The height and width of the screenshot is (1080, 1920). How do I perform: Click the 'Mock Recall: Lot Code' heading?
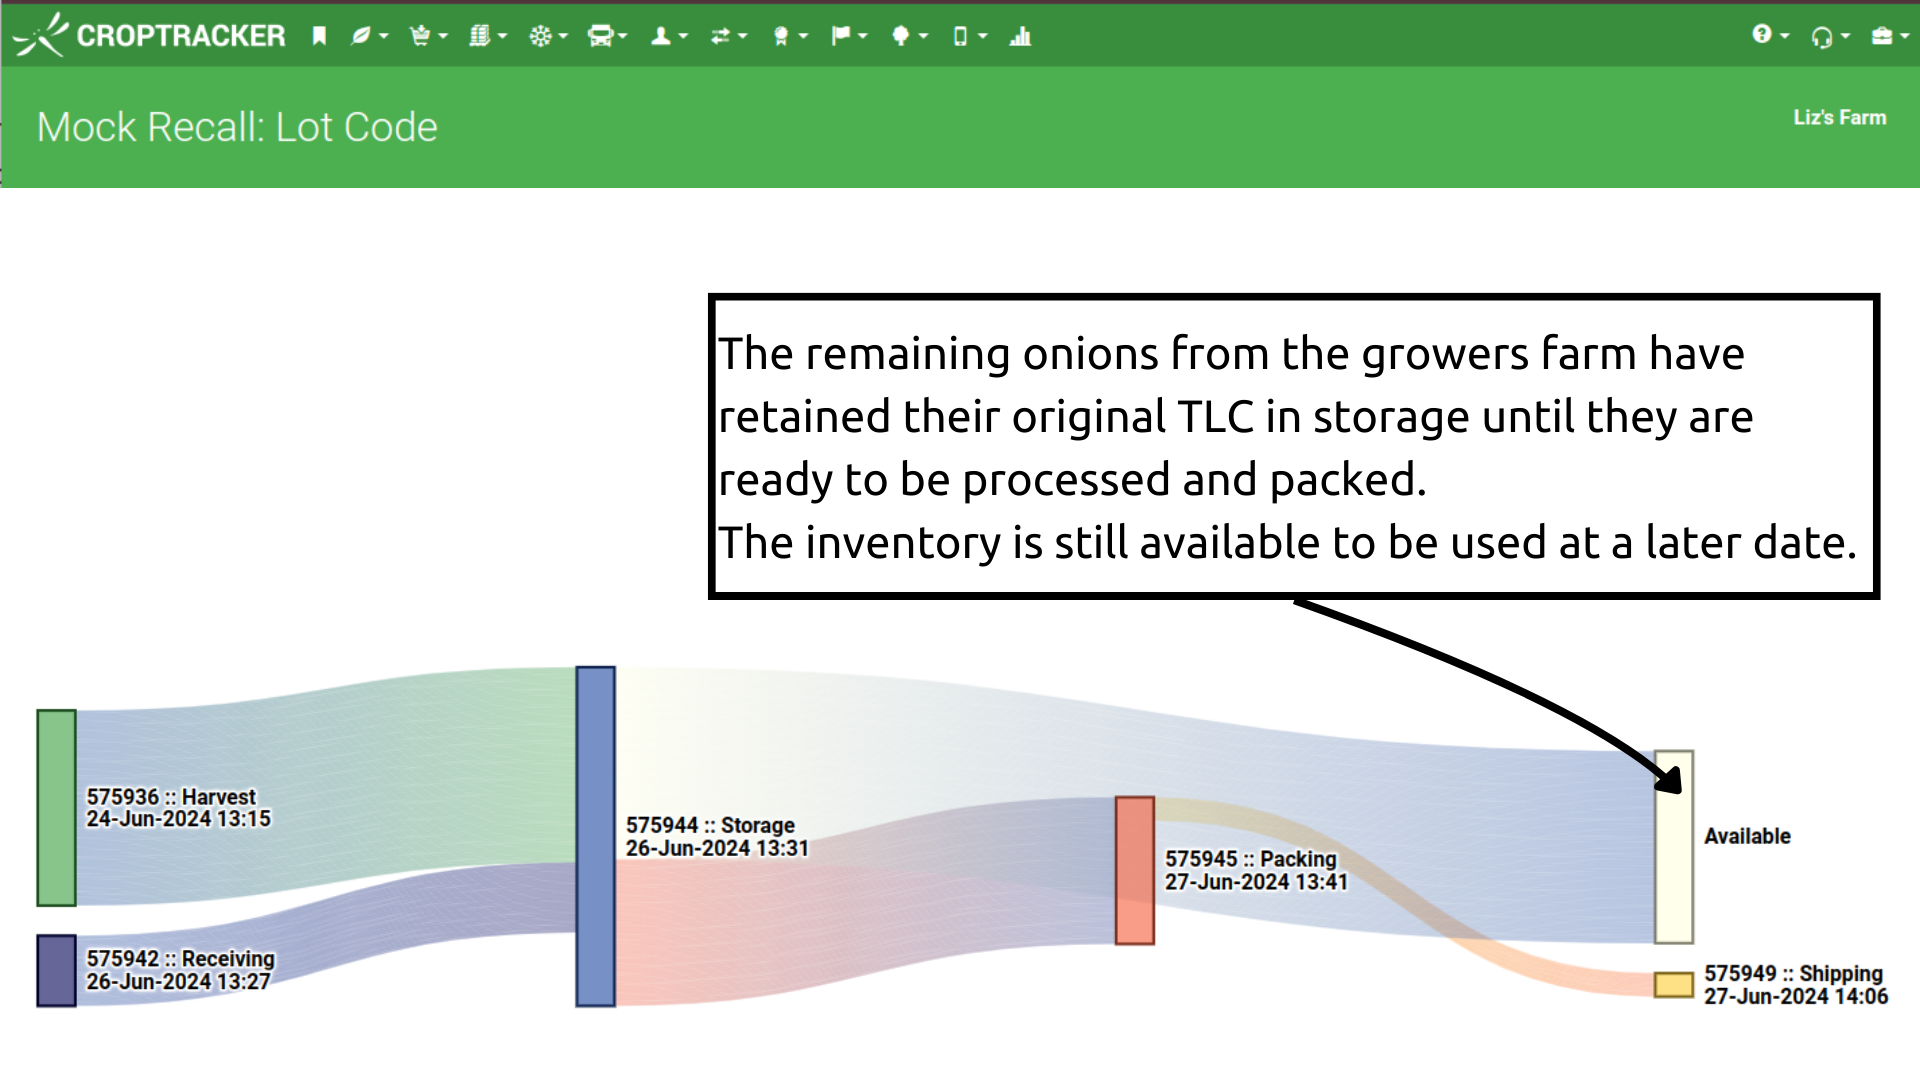[237, 127]
